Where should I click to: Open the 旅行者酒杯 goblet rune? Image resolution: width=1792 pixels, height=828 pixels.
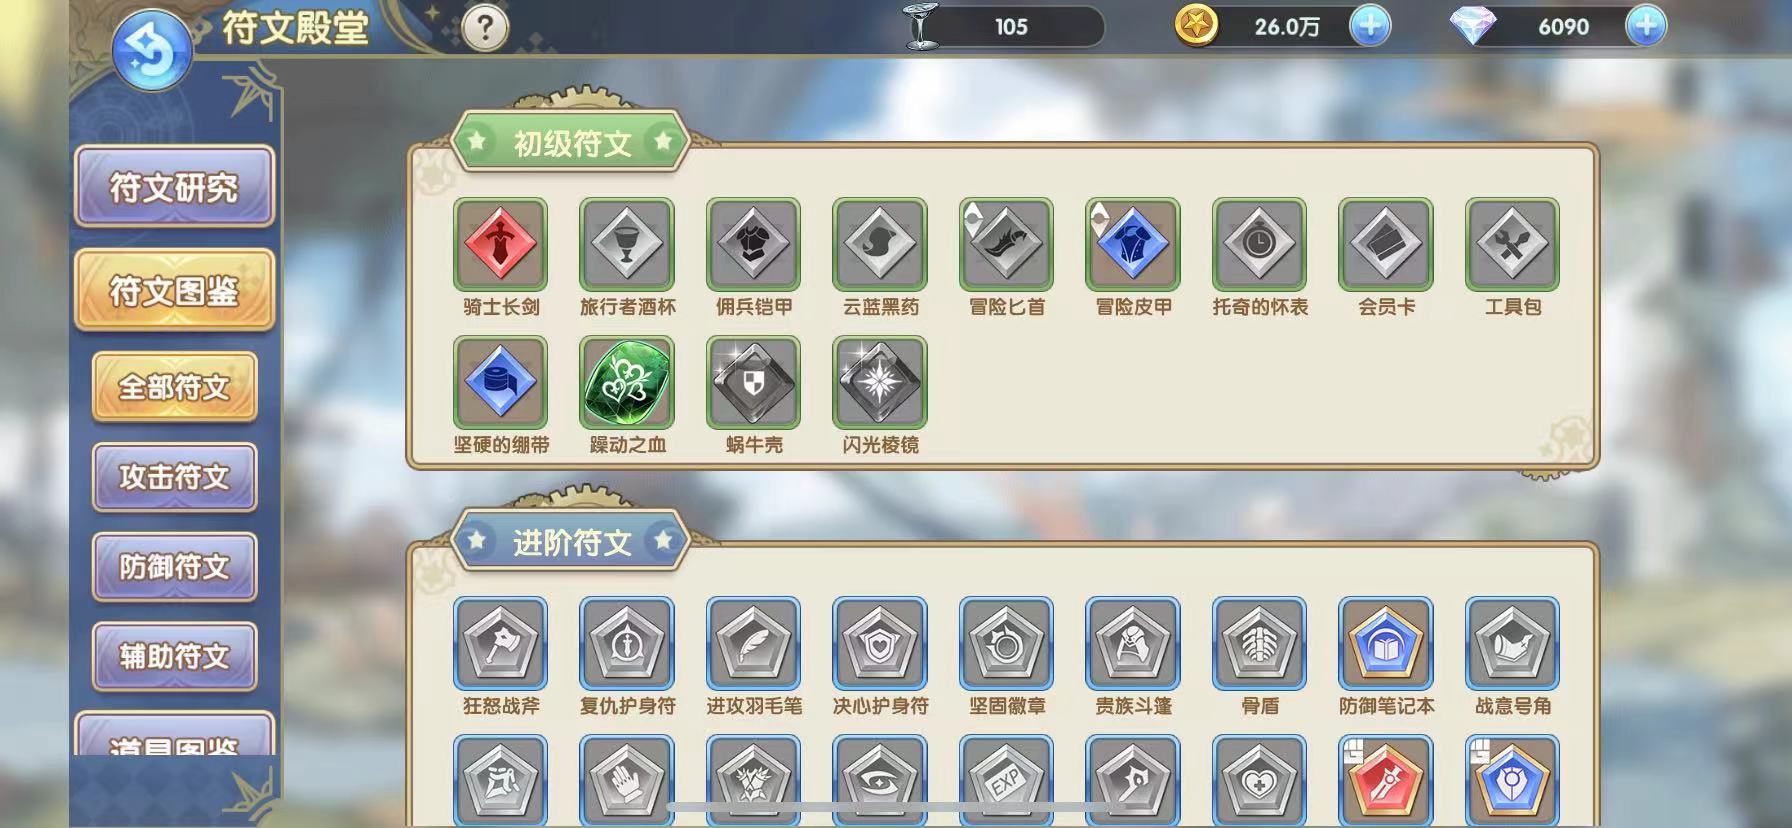(x=627, y=244)
